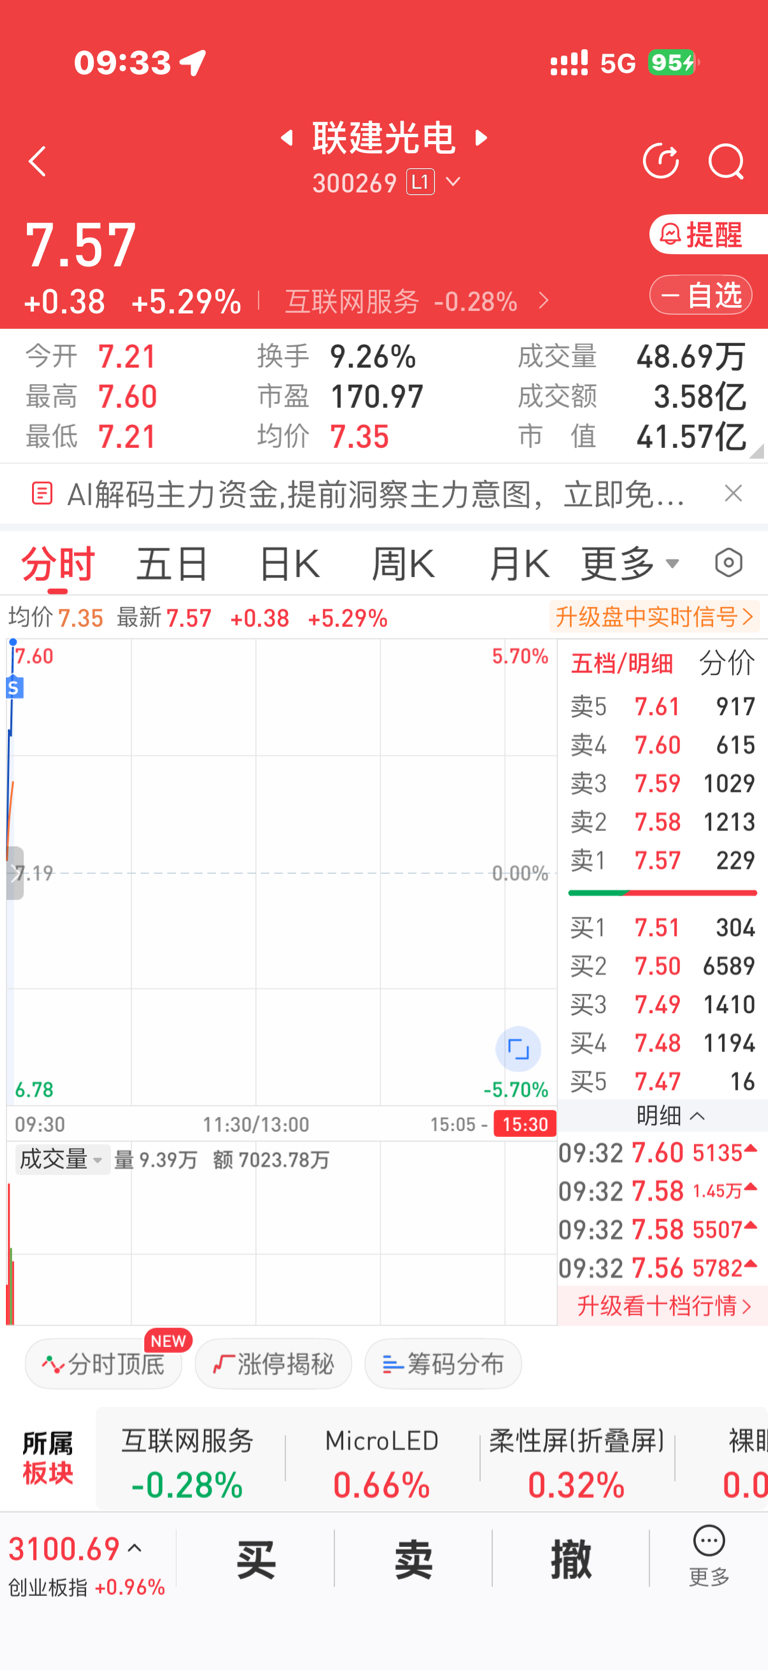This screenshot has width=768, height=1670.
Task: Expand the L1 level dropdown arrow
Action: [453, 182]
